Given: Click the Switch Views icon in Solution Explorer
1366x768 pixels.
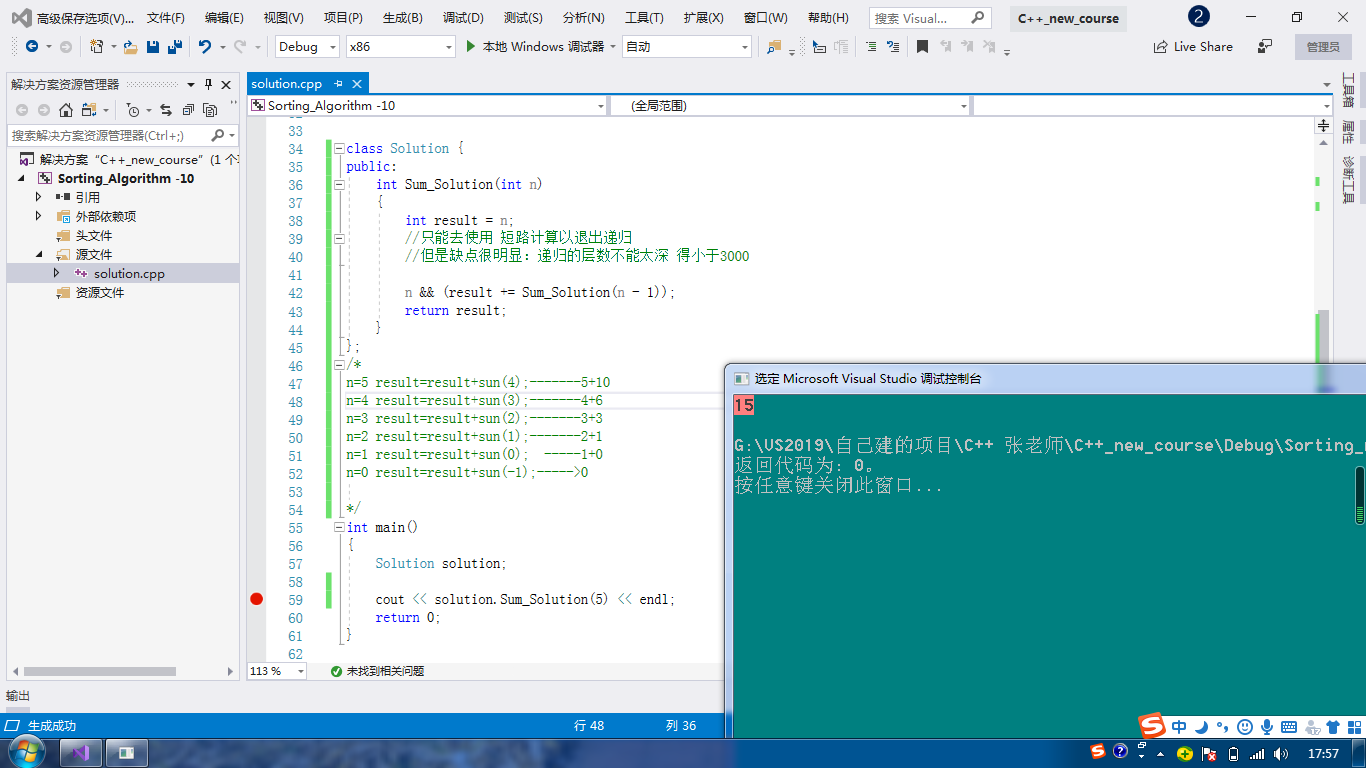Looking at the screenshot, I should 89,110.
